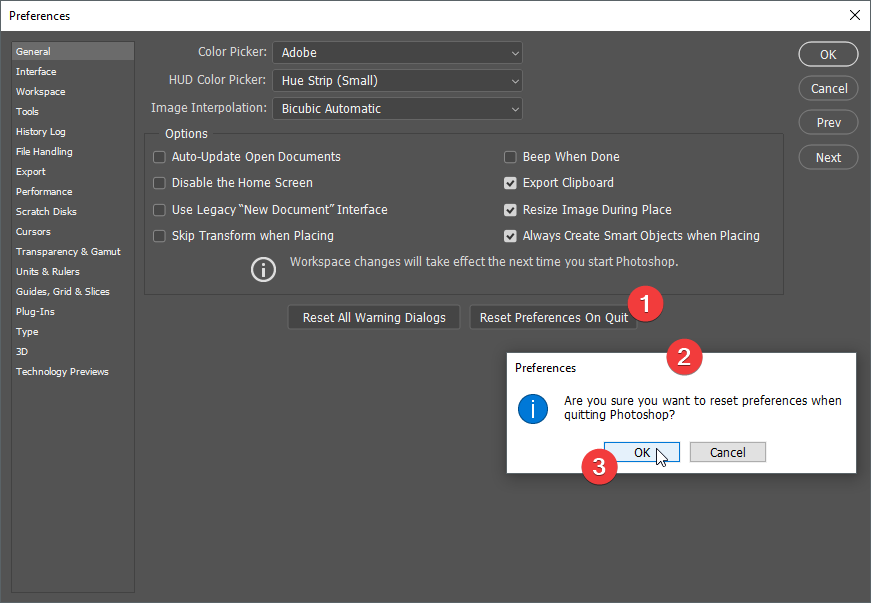Turn off Resize Image During Place

510,210
